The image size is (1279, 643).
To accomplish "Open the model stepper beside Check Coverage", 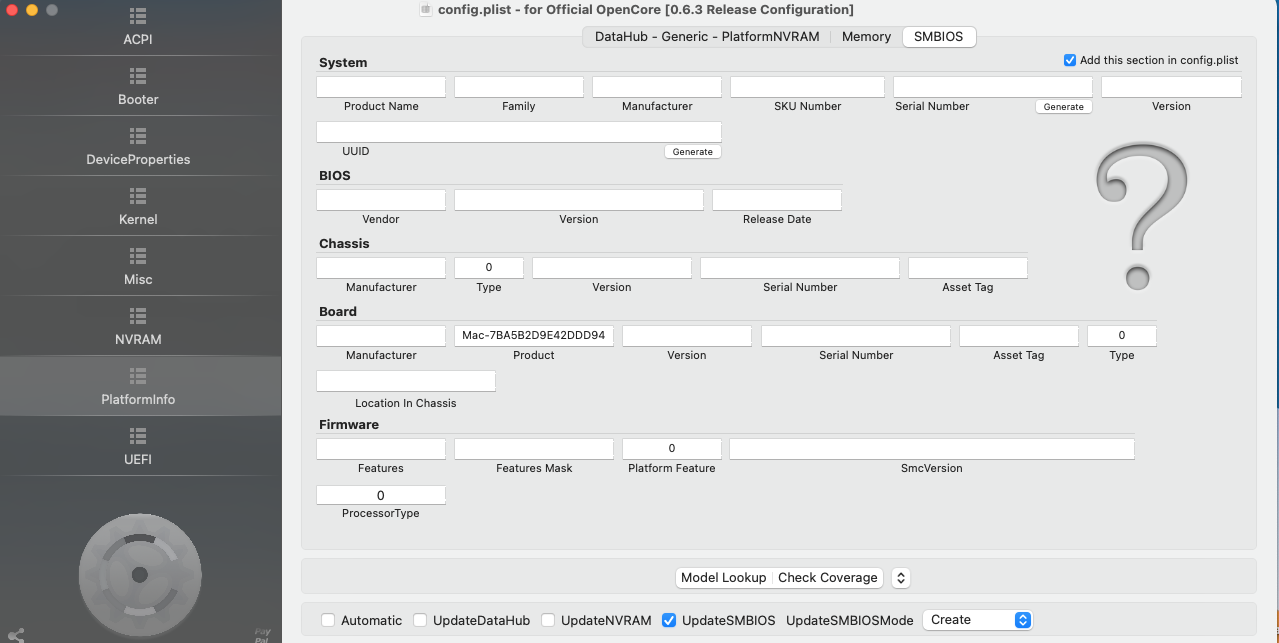I will (900, 578).
